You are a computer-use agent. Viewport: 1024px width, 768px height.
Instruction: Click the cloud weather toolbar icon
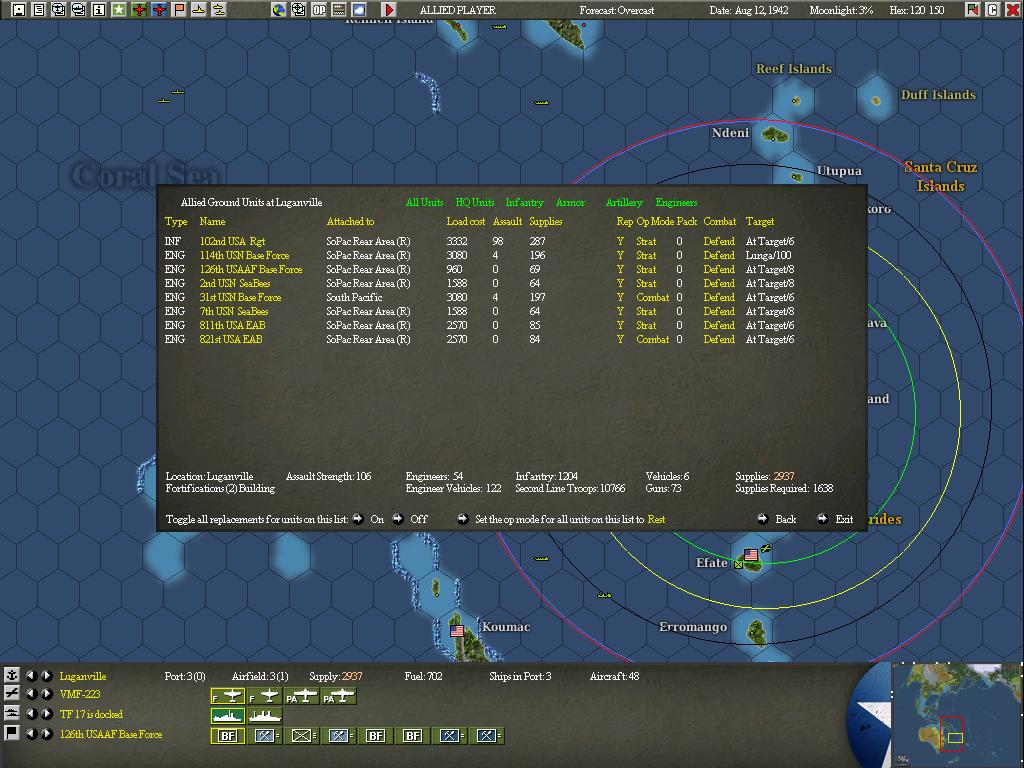(359, 9)
